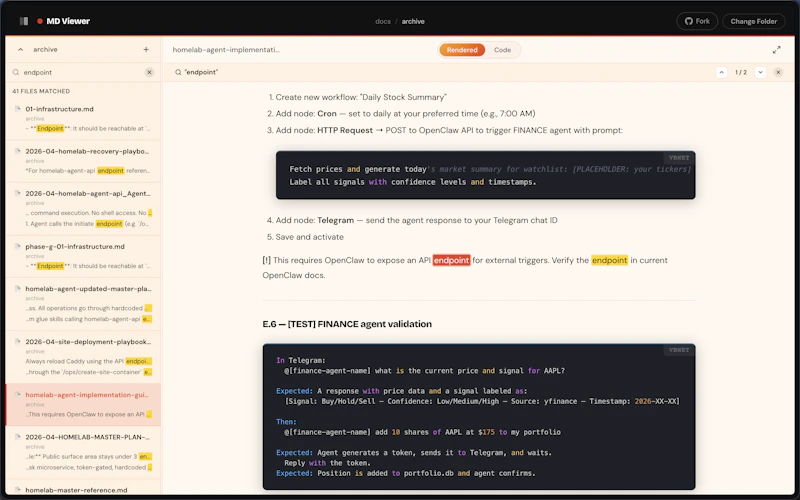Toggle the sidebar panel icon

click(24, 21)
